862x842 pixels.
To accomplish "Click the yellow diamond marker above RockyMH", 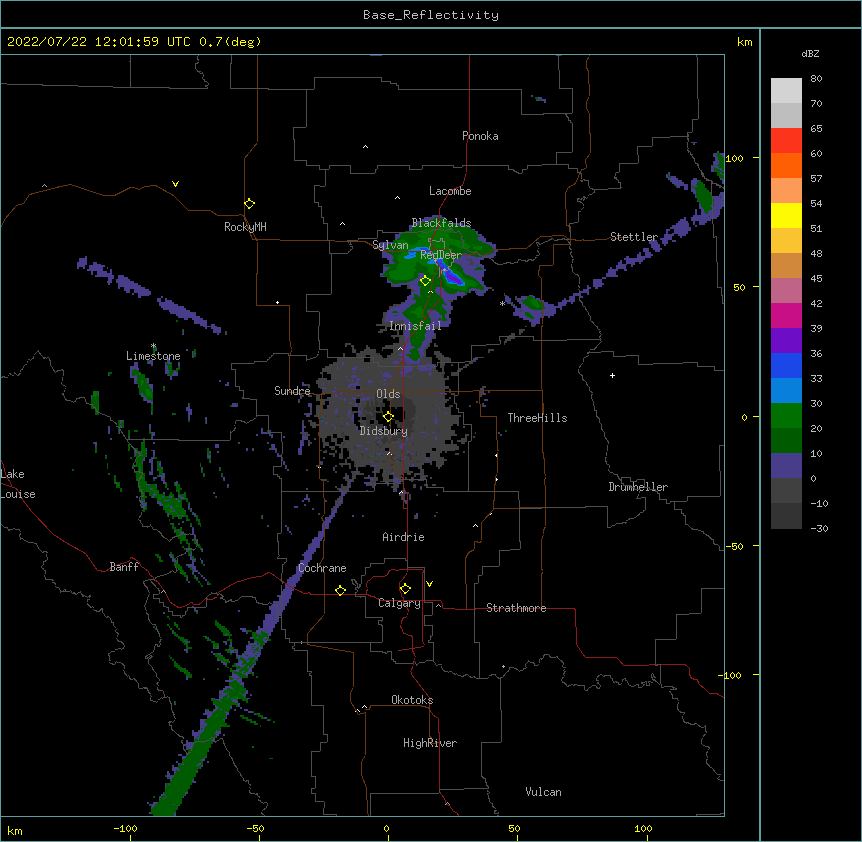I will tap(249, 204).
